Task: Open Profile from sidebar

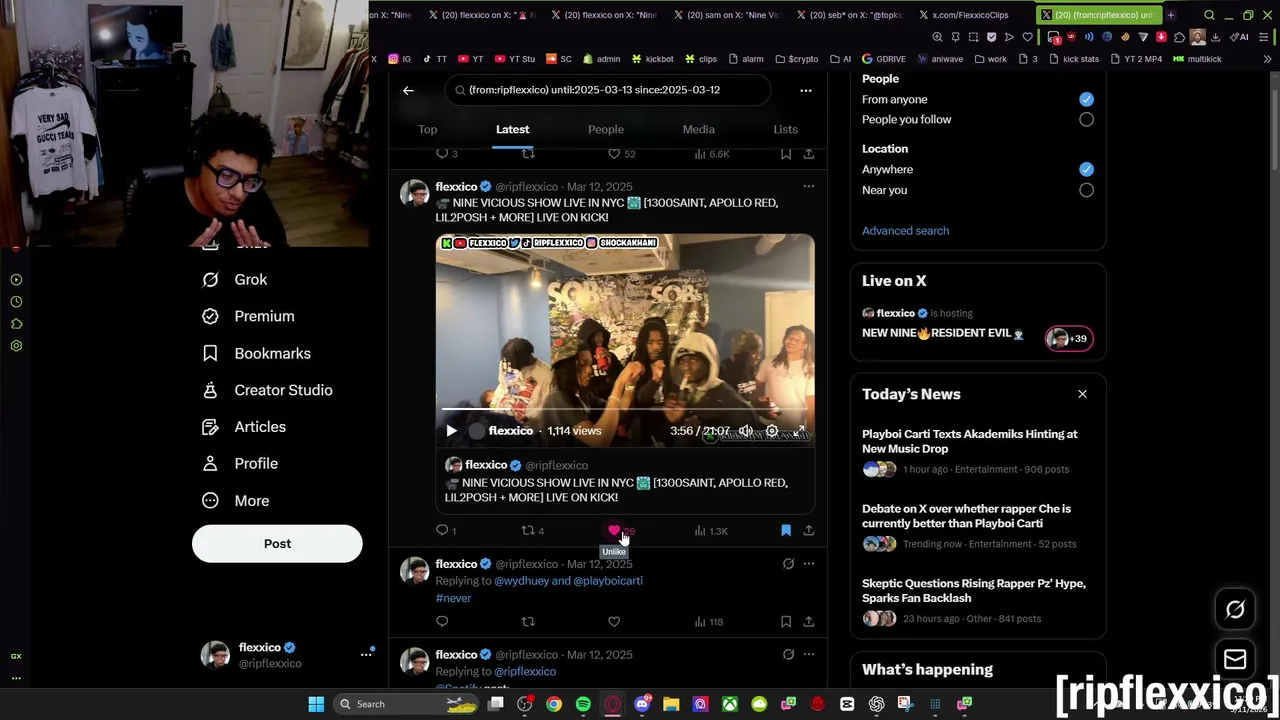Action: (241, 464)
